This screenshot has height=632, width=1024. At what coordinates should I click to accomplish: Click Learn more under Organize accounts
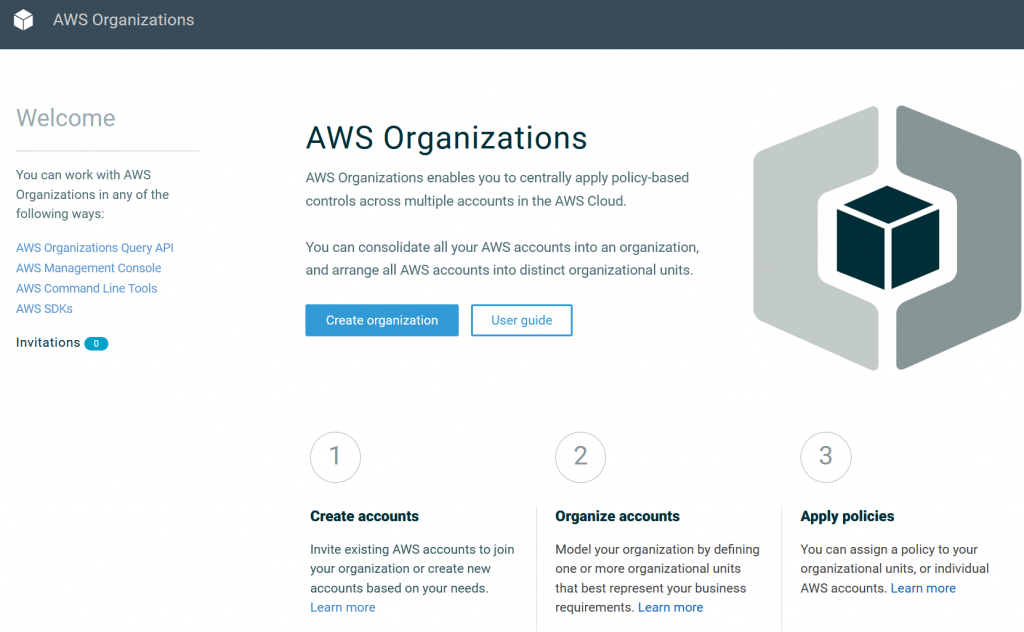click(671, 607)
